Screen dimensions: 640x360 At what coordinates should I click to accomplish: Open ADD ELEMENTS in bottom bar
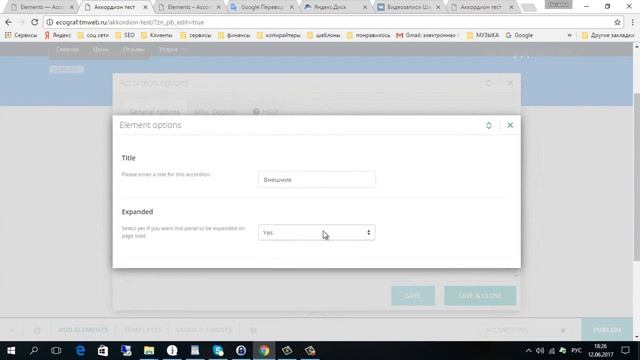pos(83,330)
